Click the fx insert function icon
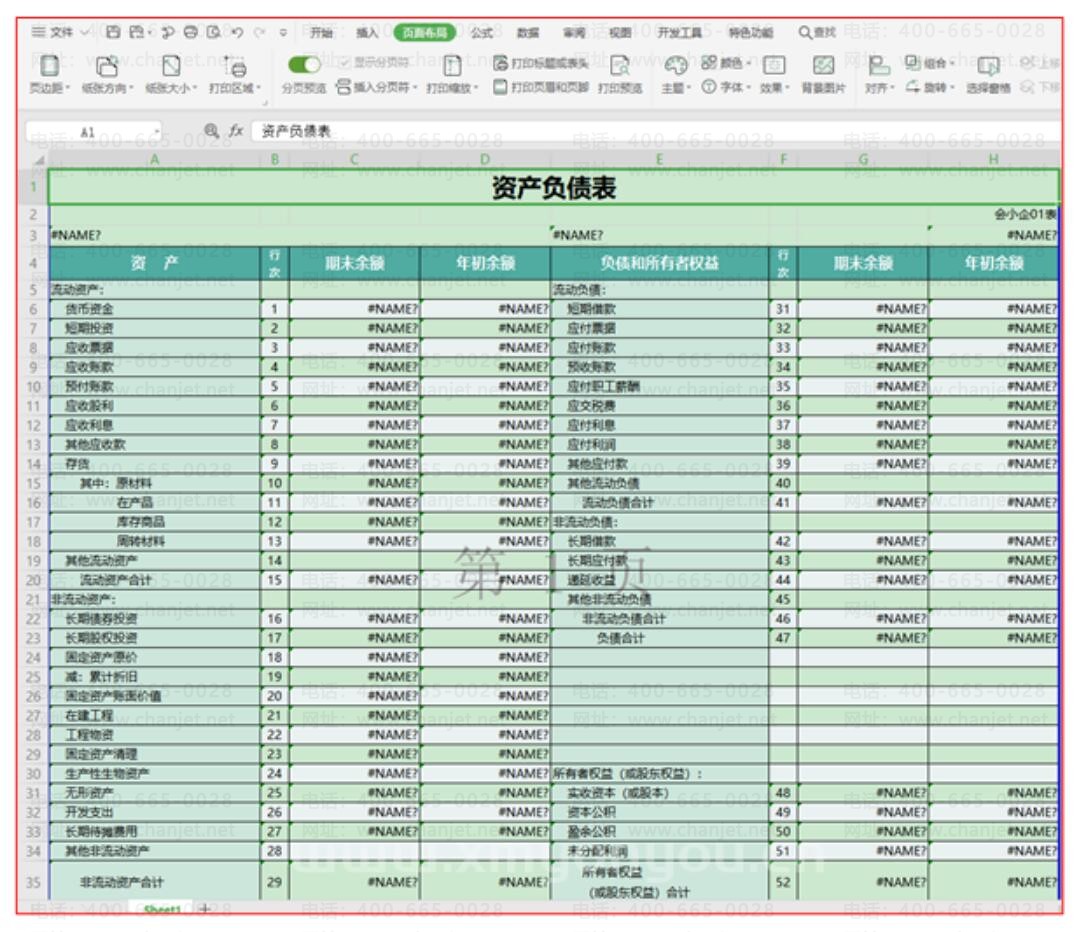Screen dimensions: 1082x932 pyautogui.click(x=236, y=130)
